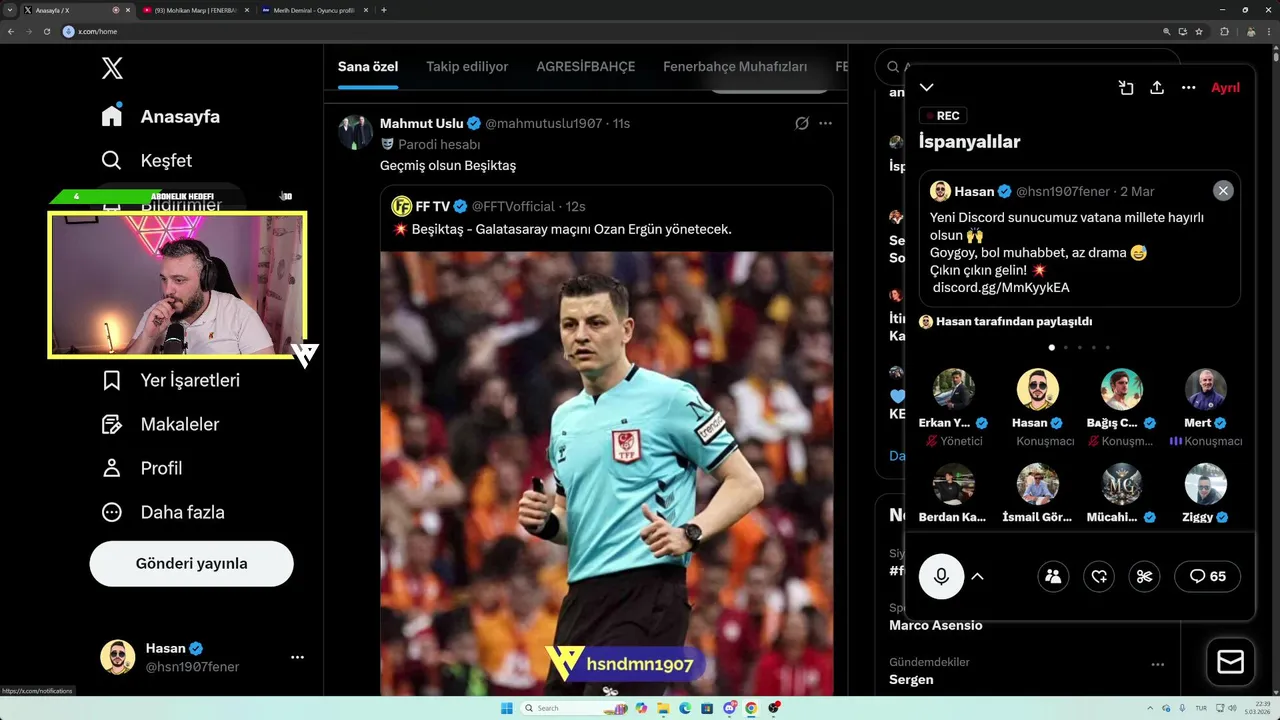Viewport: 1280px width, 720px height.
Task: Switch to the AGRESİFBAHÇE tab
Action: (x=586, y=67)
